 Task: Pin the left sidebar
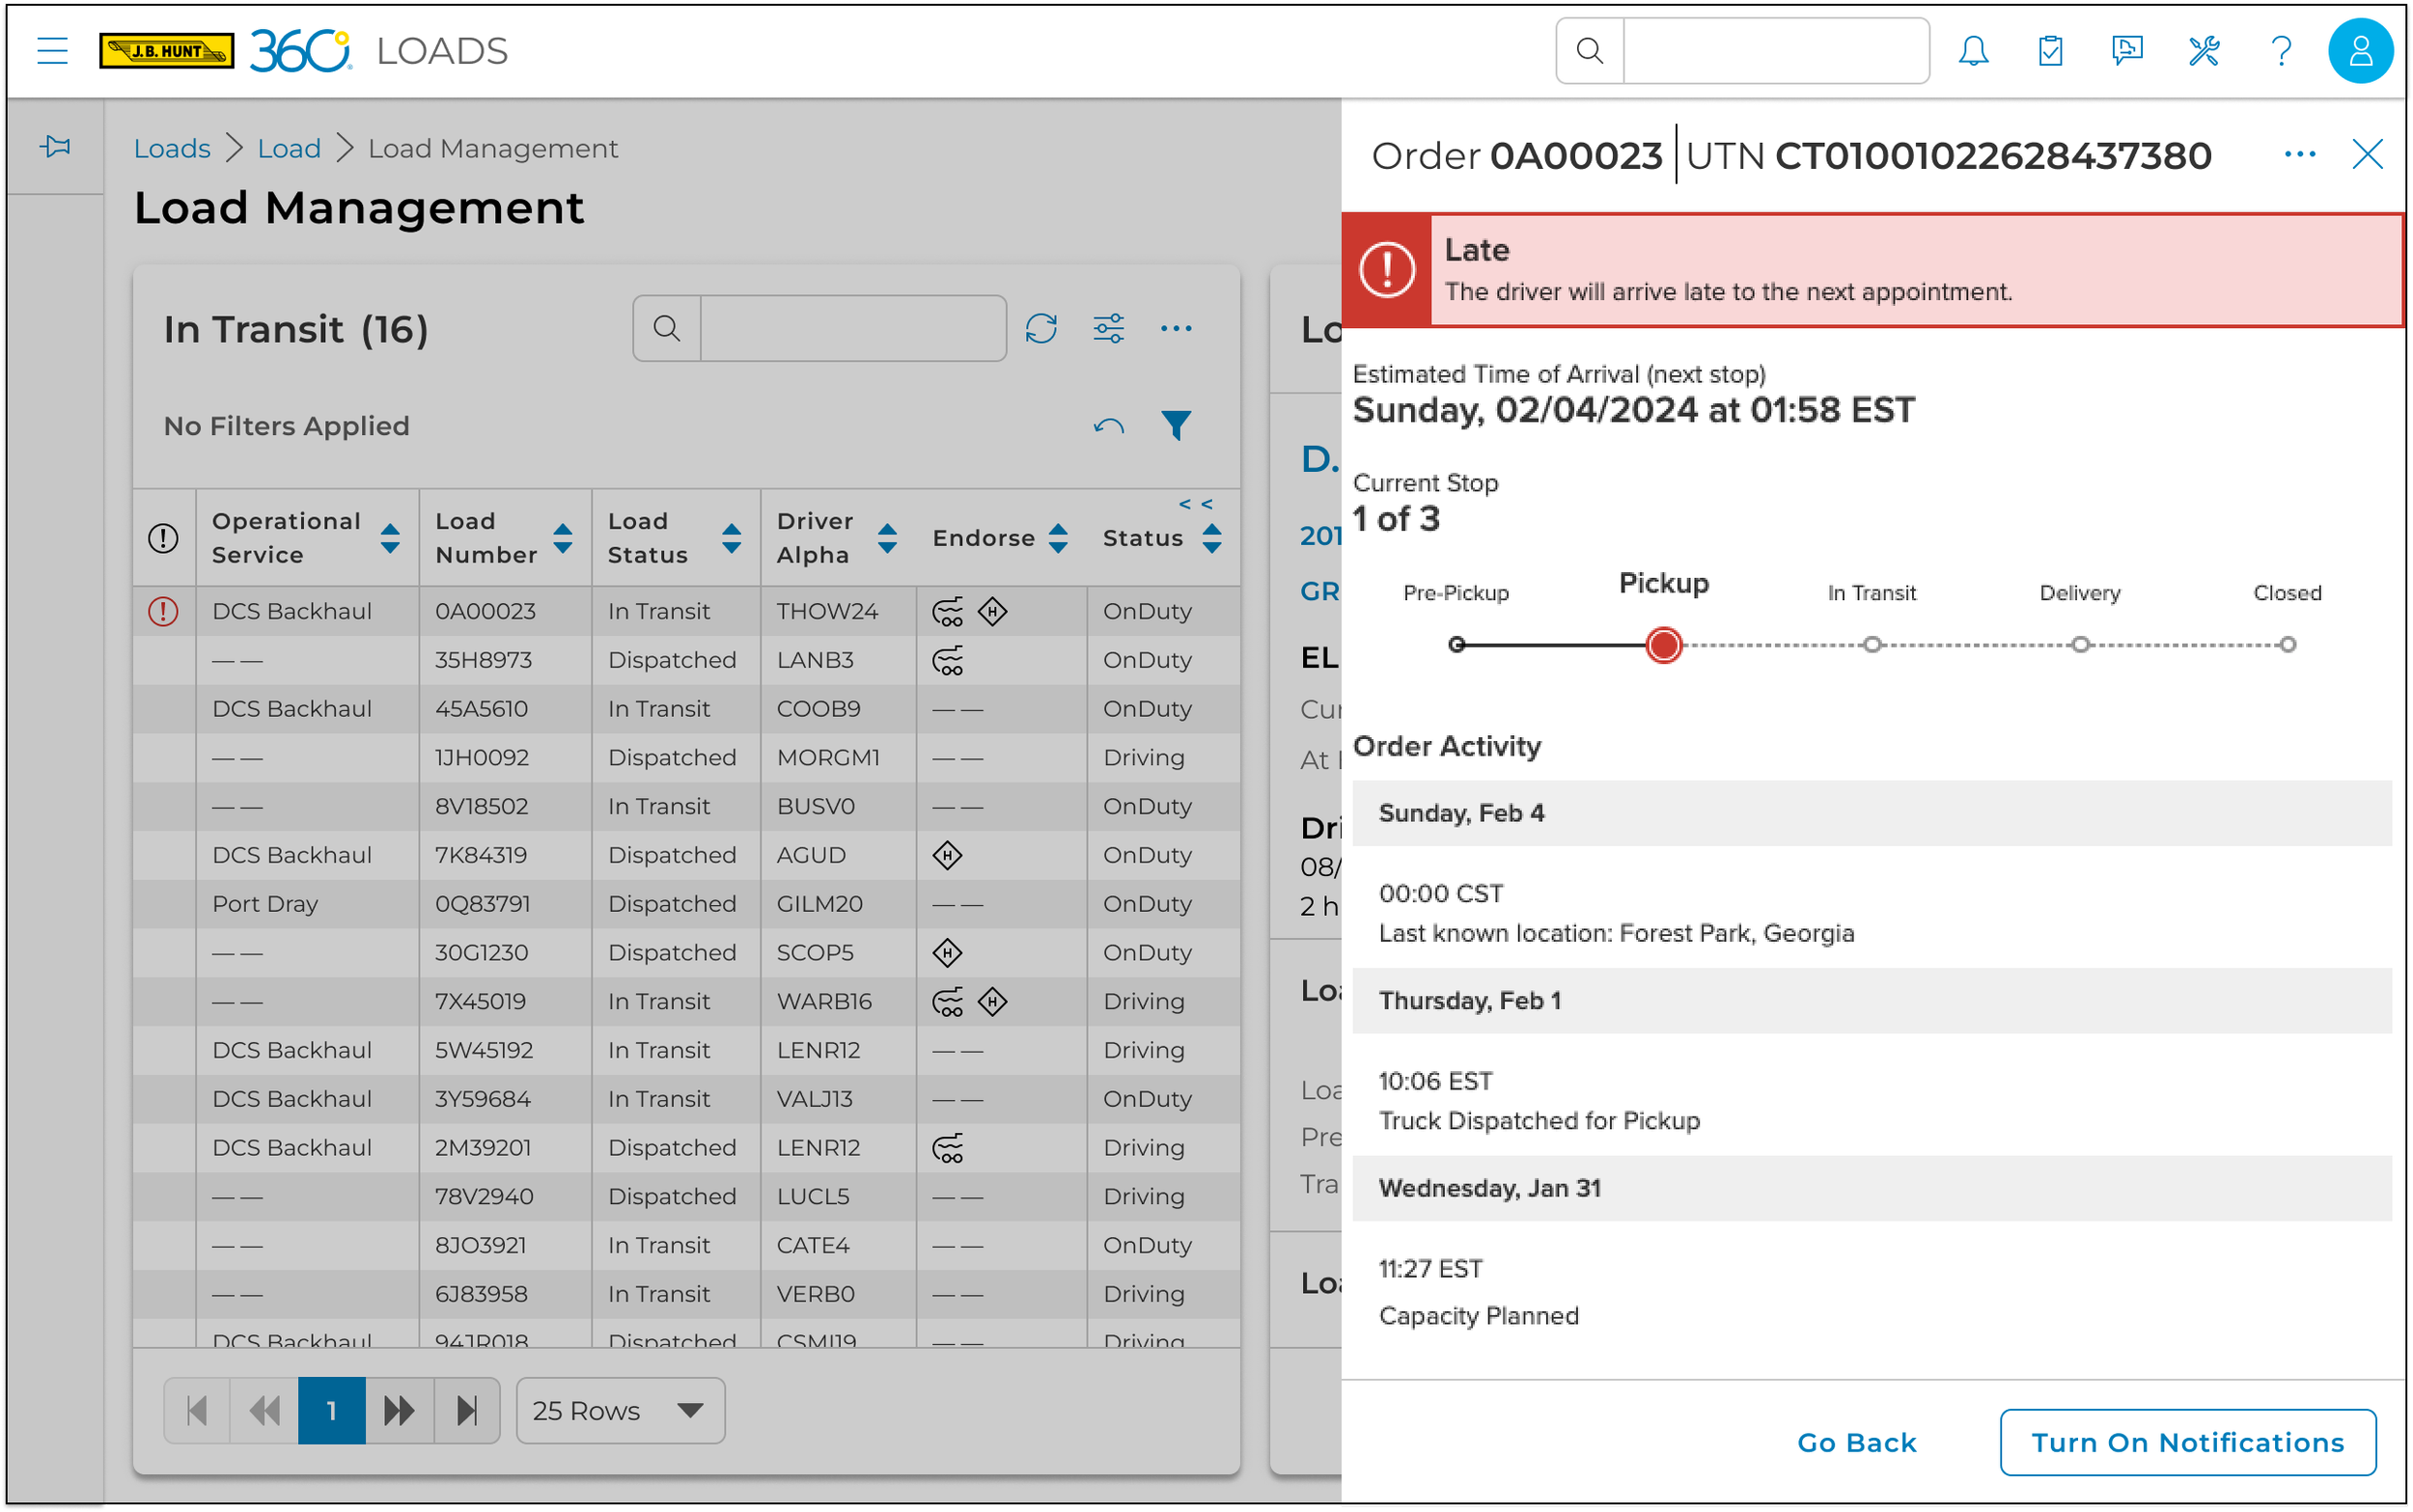pos(56,147)
